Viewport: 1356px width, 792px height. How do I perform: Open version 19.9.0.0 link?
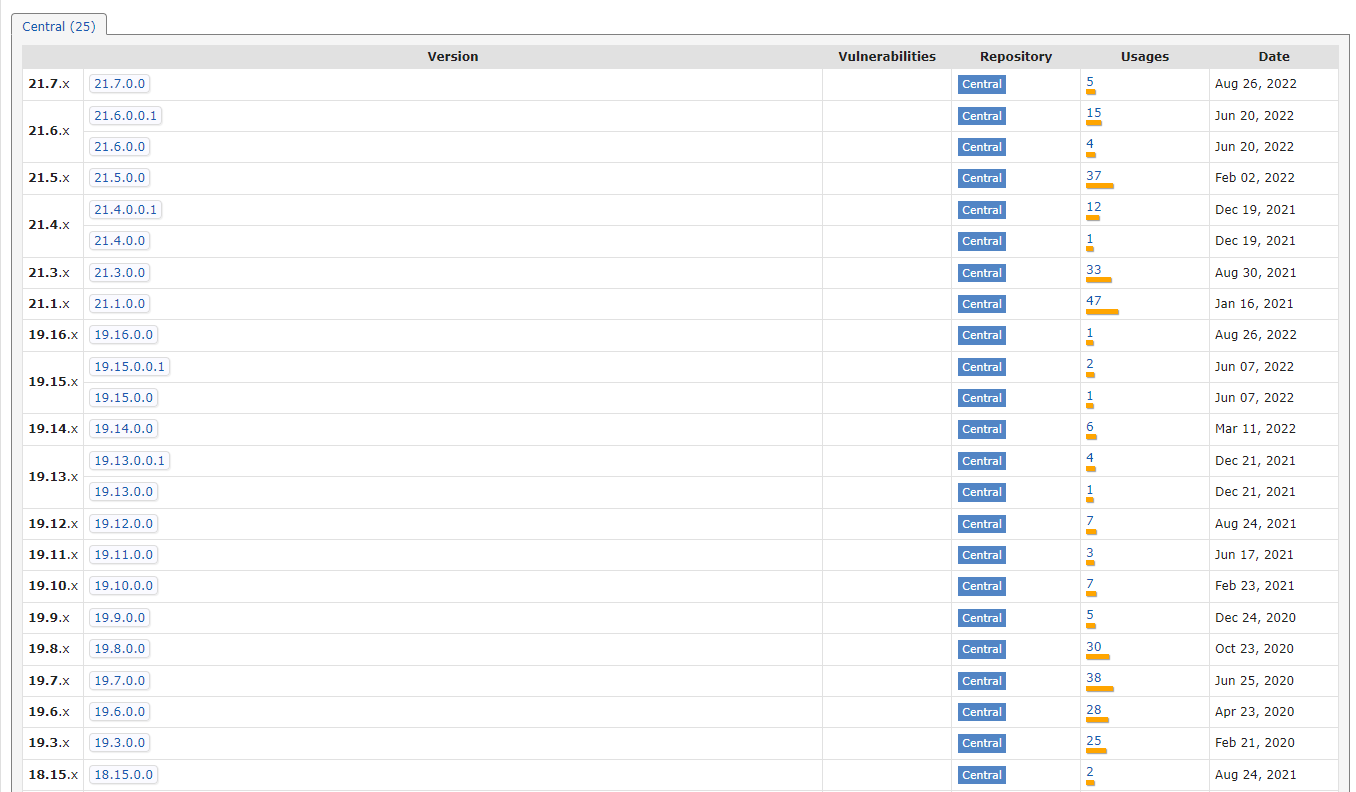120,618
